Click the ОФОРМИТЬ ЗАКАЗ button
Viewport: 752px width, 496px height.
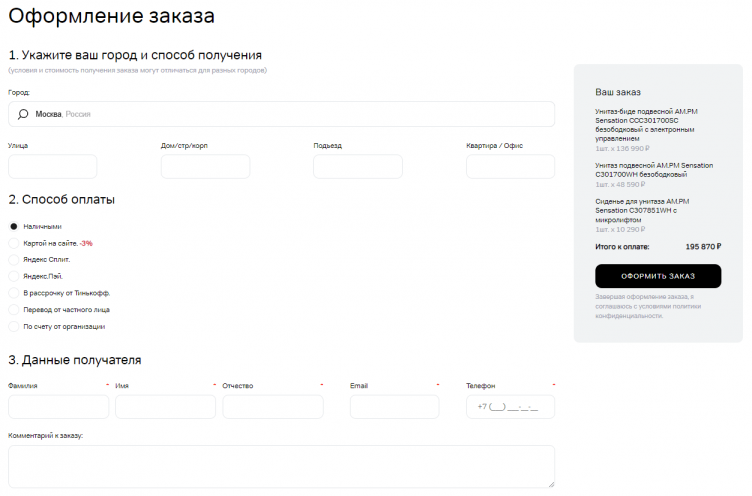tap(658, 276)
